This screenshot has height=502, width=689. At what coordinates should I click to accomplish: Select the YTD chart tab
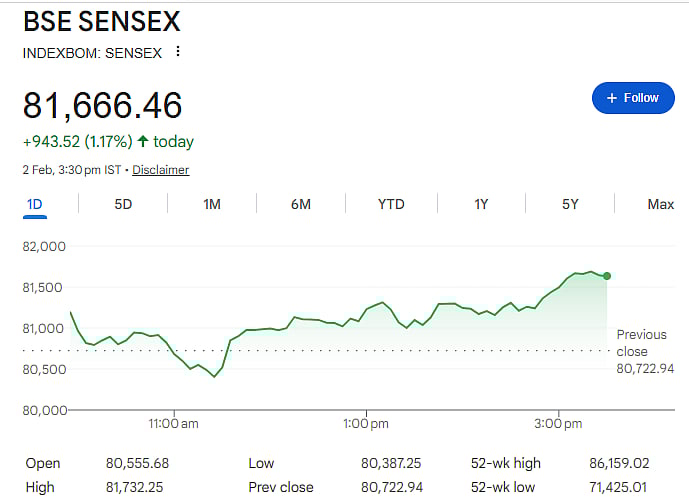(391, 204)
